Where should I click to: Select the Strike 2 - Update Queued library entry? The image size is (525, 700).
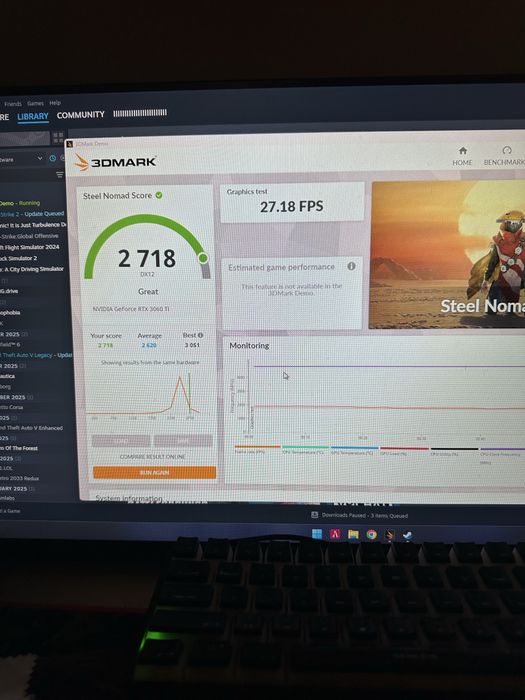point(32,214)
